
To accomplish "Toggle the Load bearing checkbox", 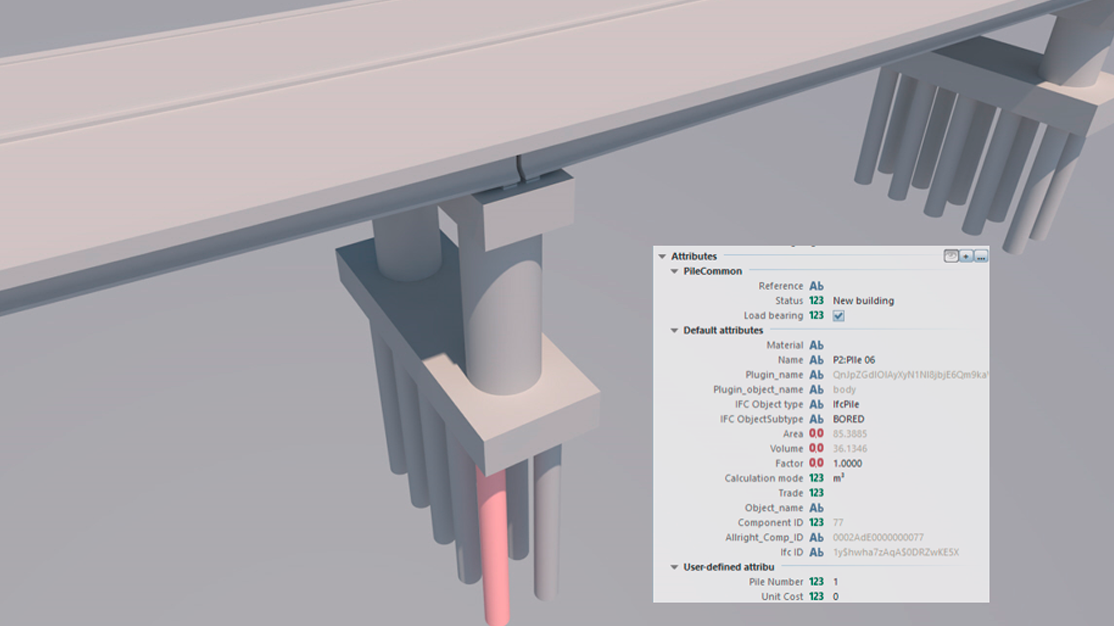I will point(836,315).
